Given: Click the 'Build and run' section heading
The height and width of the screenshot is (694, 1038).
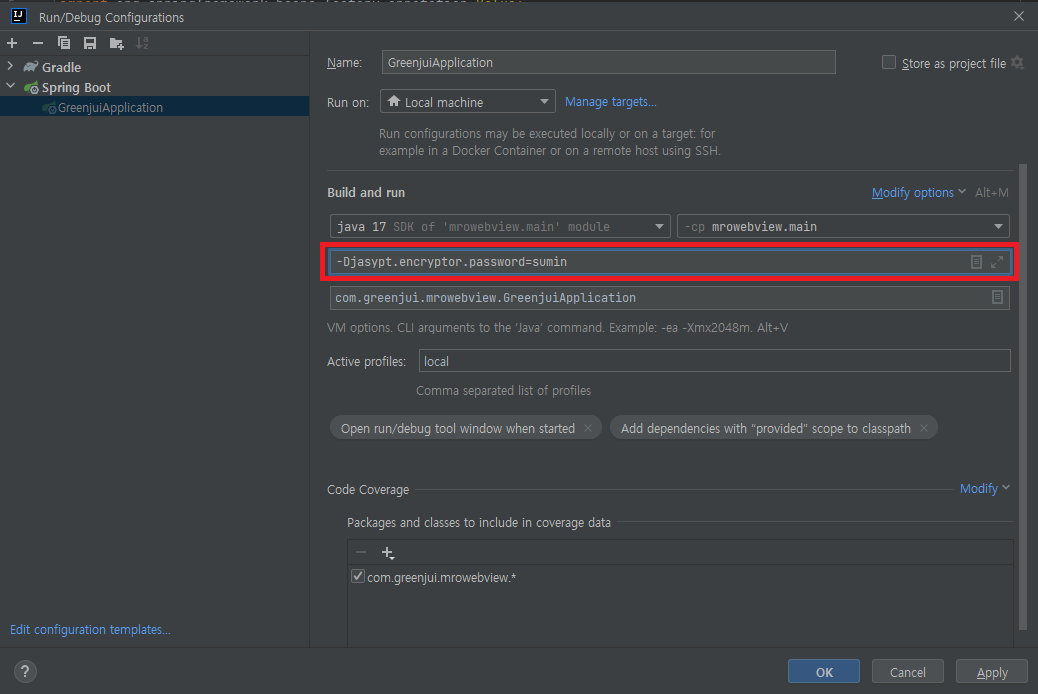Looking at the screenshot, I should point(366,192).
